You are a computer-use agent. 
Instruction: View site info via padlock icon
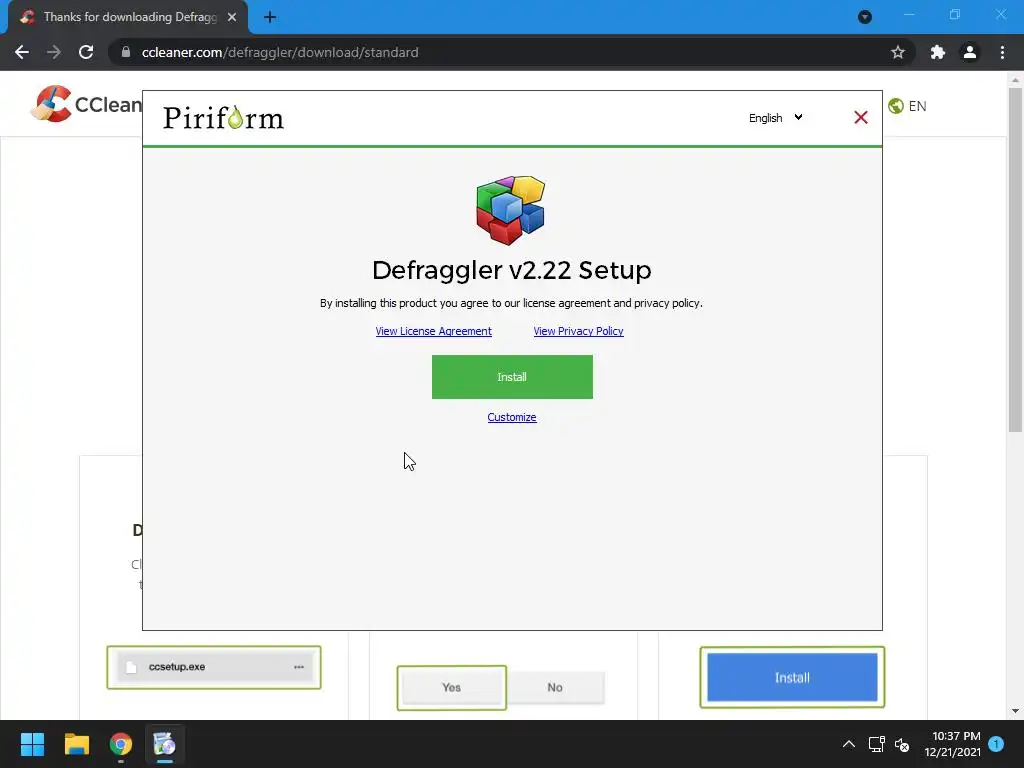[126, 52]
